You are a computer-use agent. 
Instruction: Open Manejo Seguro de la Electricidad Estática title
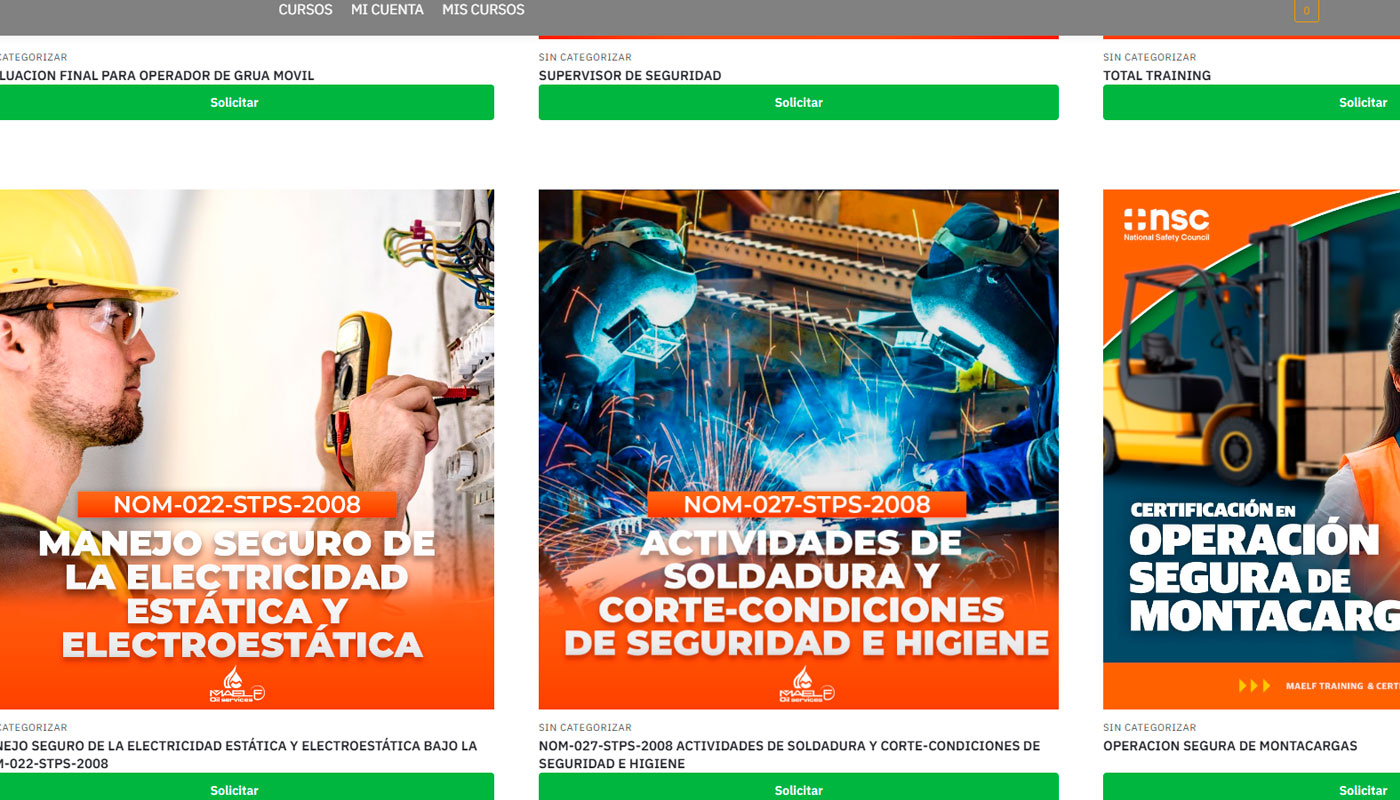[238, 755]
